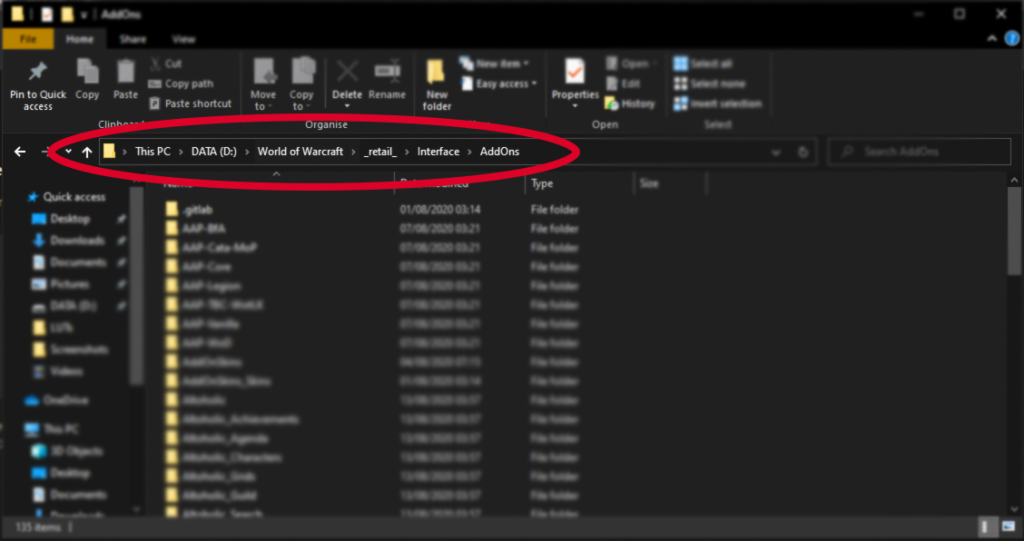This screenshot has height=541, width=1024.
Task: Click the up-one-level arrow button
Action: point(87,152)
